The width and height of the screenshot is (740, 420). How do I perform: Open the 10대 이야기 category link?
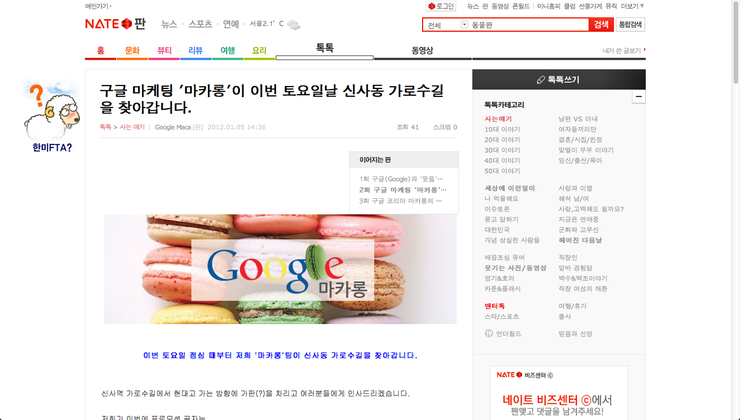[x=502, y=129]
